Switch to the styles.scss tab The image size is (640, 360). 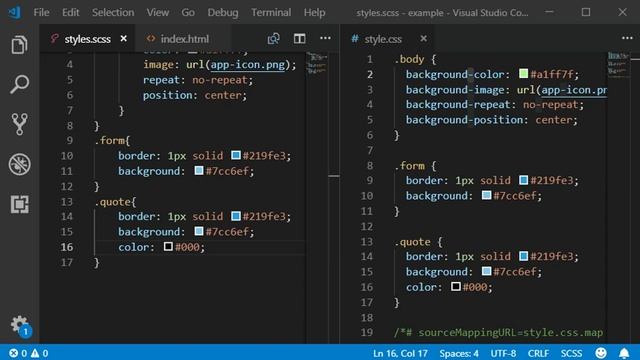click(x=87, y=39)
